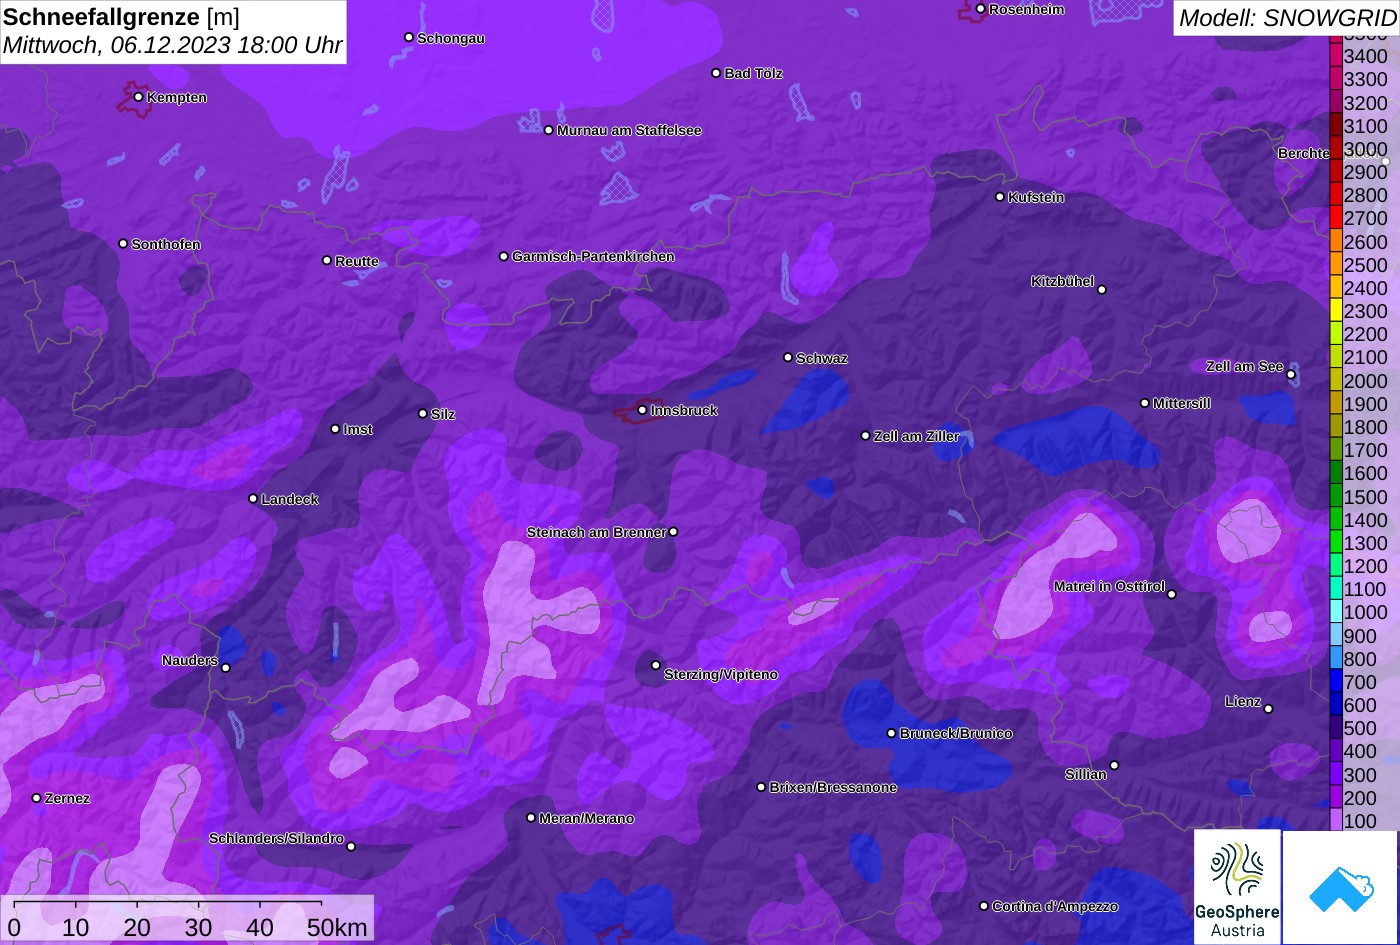Select the Rosenheim marker dot
This screenshot has height=945, width=1400.
click(980, 9)
